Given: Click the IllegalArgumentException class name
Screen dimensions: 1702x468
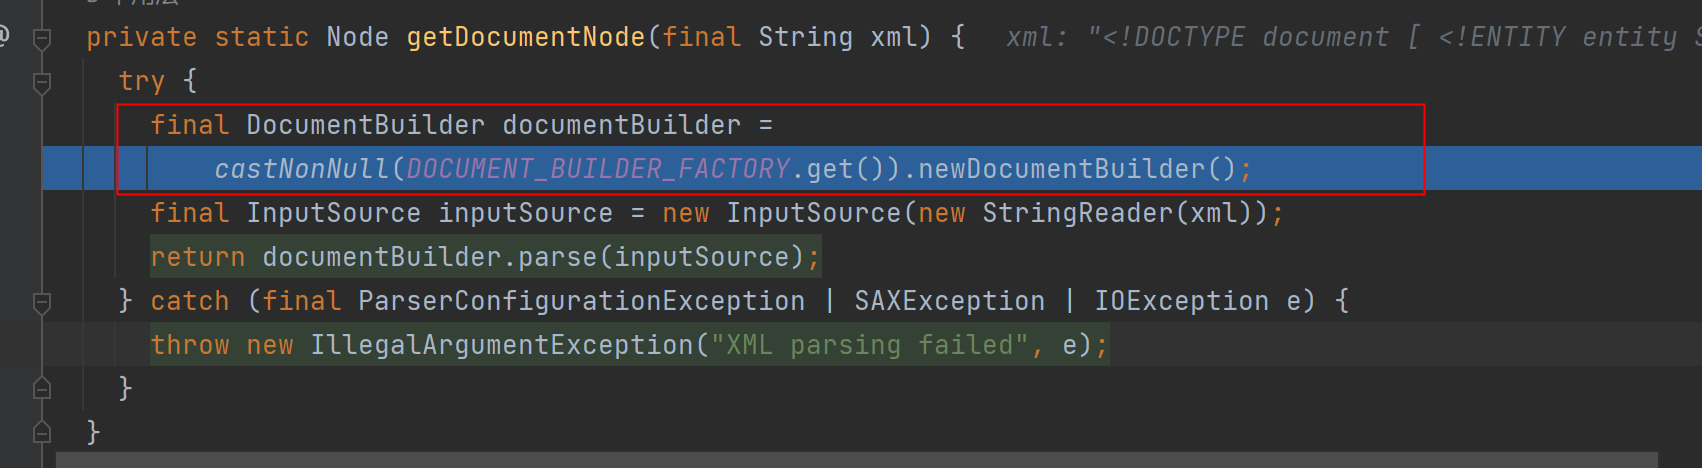Looking at the screenshot, I should click(x=502, y=345).
